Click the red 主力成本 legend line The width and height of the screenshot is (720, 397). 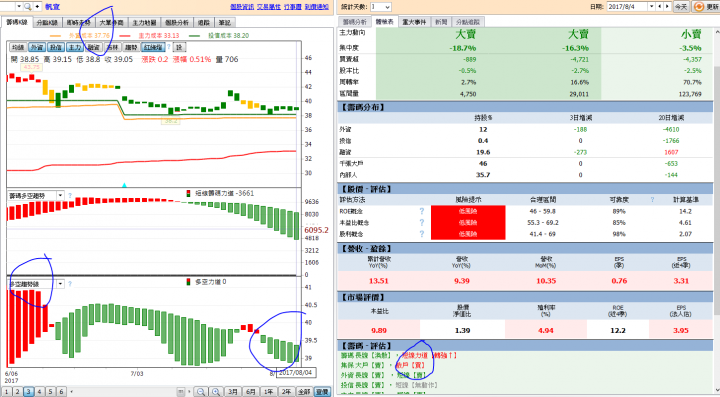(x=124, y=36)
